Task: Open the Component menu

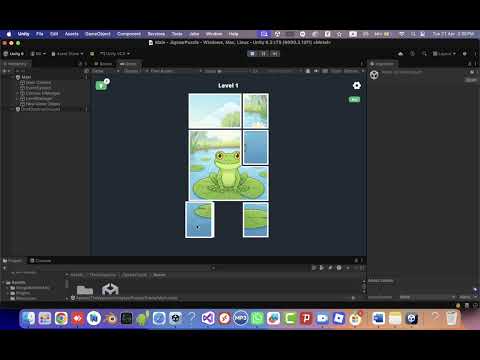Action: pyautogui.click(x=129, y=34)
